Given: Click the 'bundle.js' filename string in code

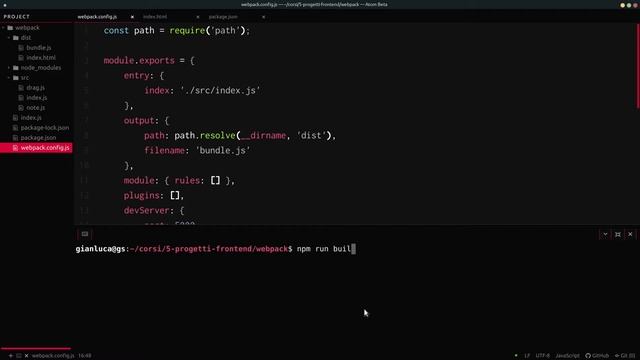Looking at the screenshot, I should (x=223, y=151).
